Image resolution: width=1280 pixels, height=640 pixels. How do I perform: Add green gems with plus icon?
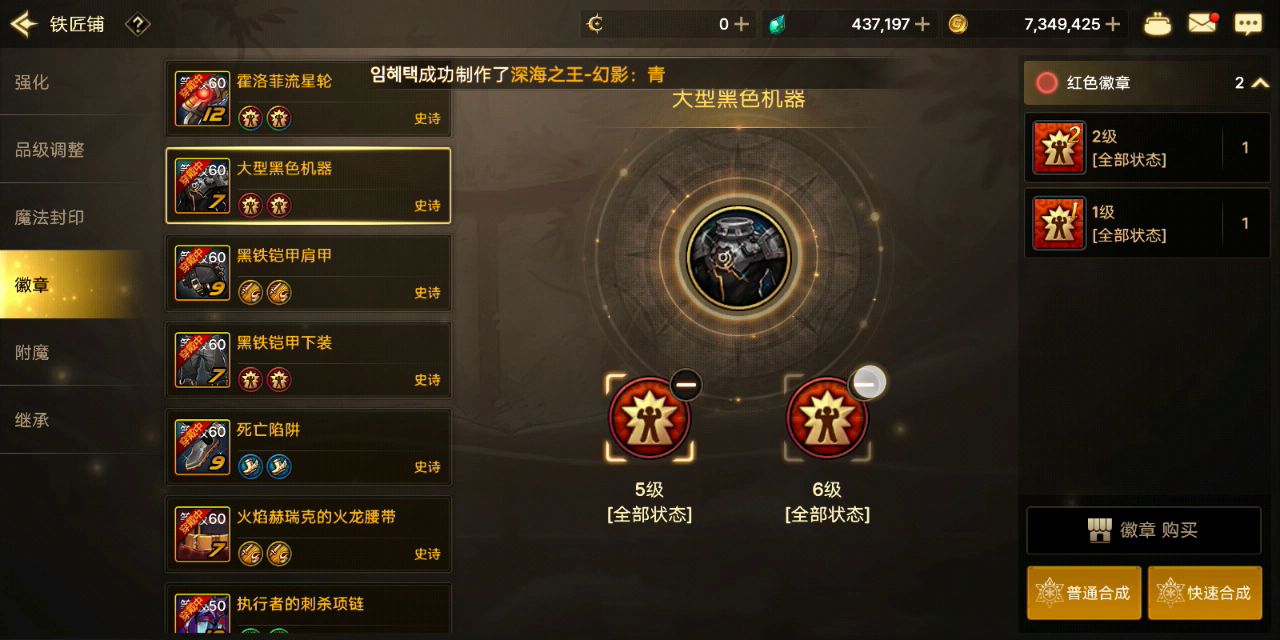pyautogui.click(x=922, y=24)
